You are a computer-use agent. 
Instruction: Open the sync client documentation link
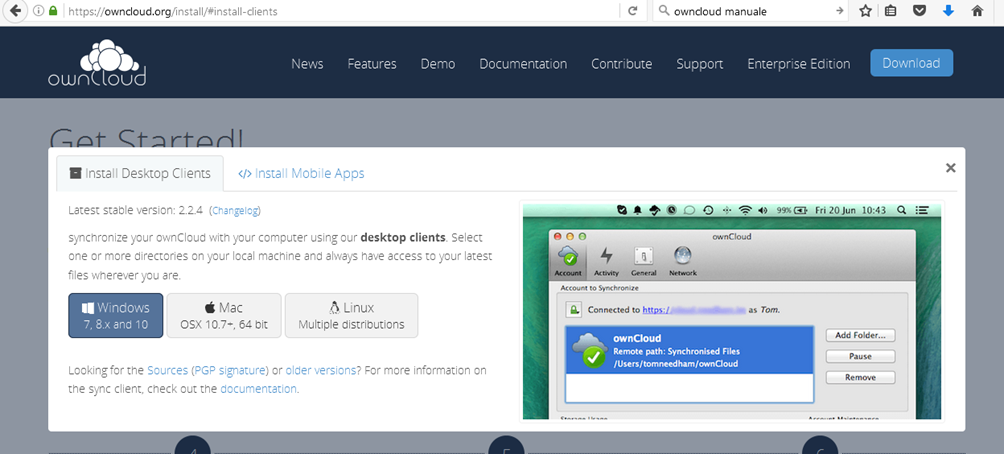(258, 389)
